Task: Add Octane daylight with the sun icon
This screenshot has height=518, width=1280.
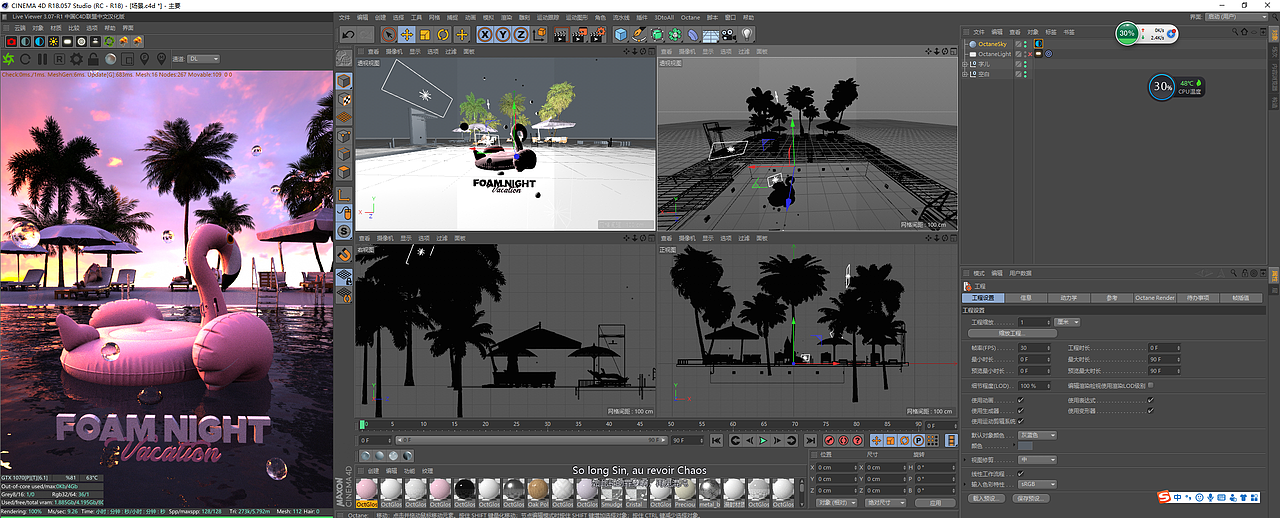Action: 53,42
